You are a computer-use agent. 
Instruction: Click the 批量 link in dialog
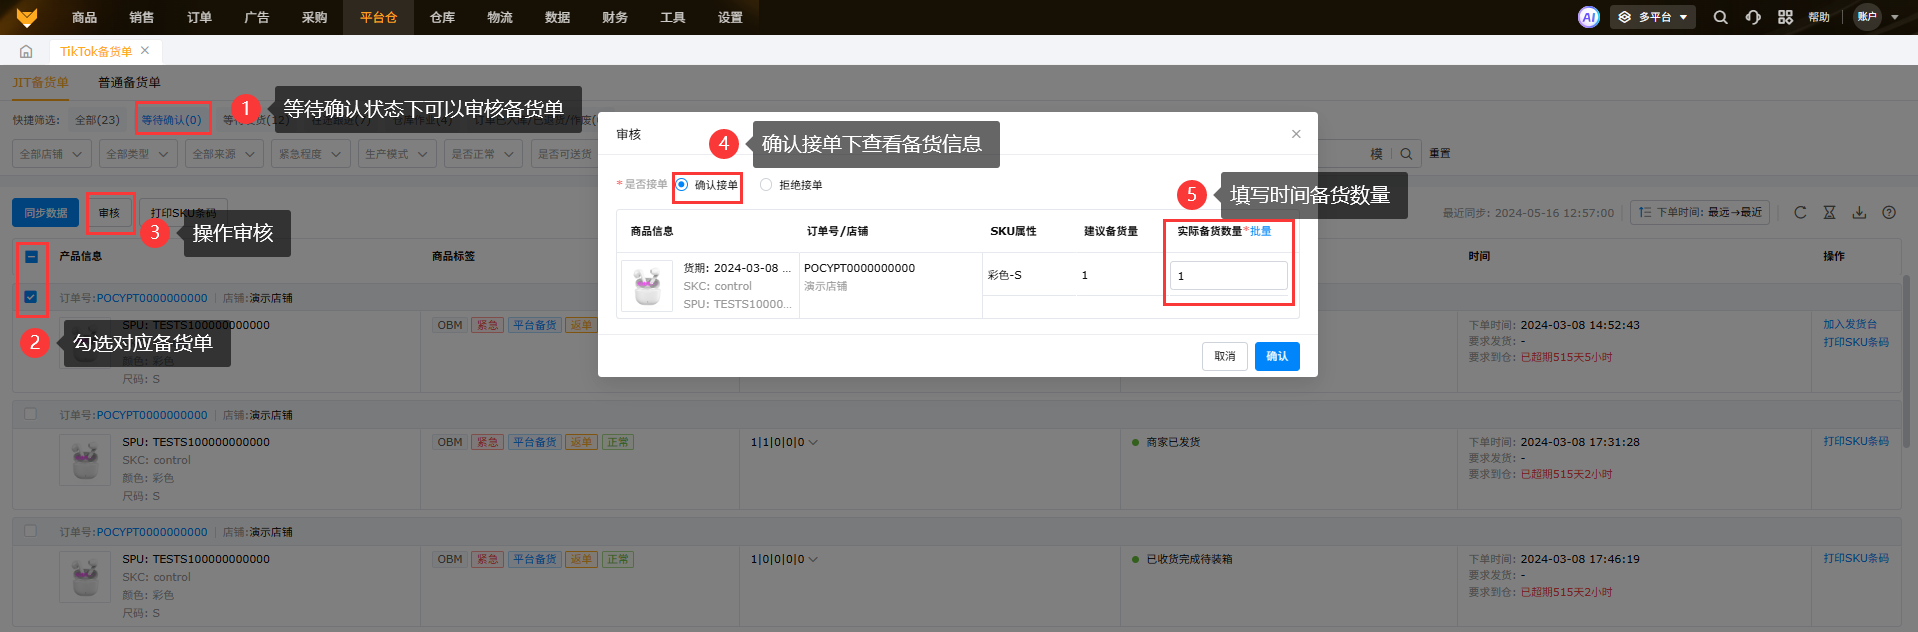1260,231
